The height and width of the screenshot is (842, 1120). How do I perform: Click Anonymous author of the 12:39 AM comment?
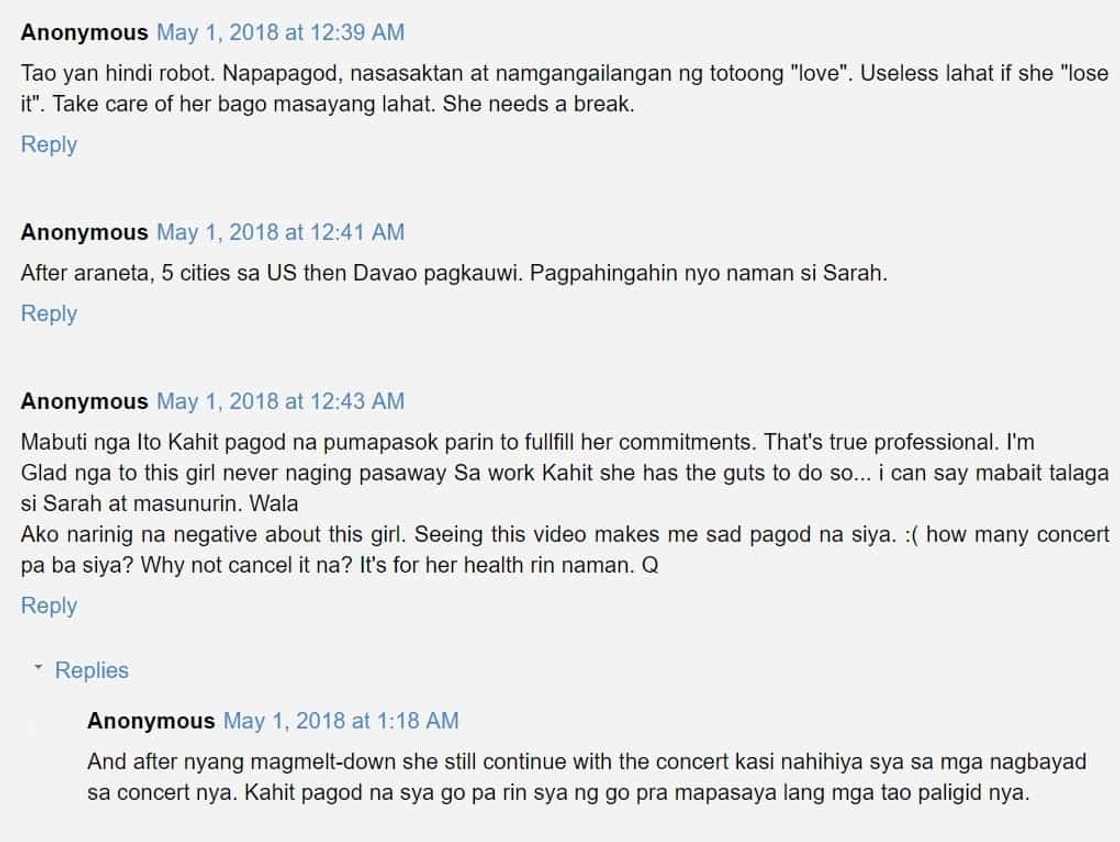[x=84, y=33]
